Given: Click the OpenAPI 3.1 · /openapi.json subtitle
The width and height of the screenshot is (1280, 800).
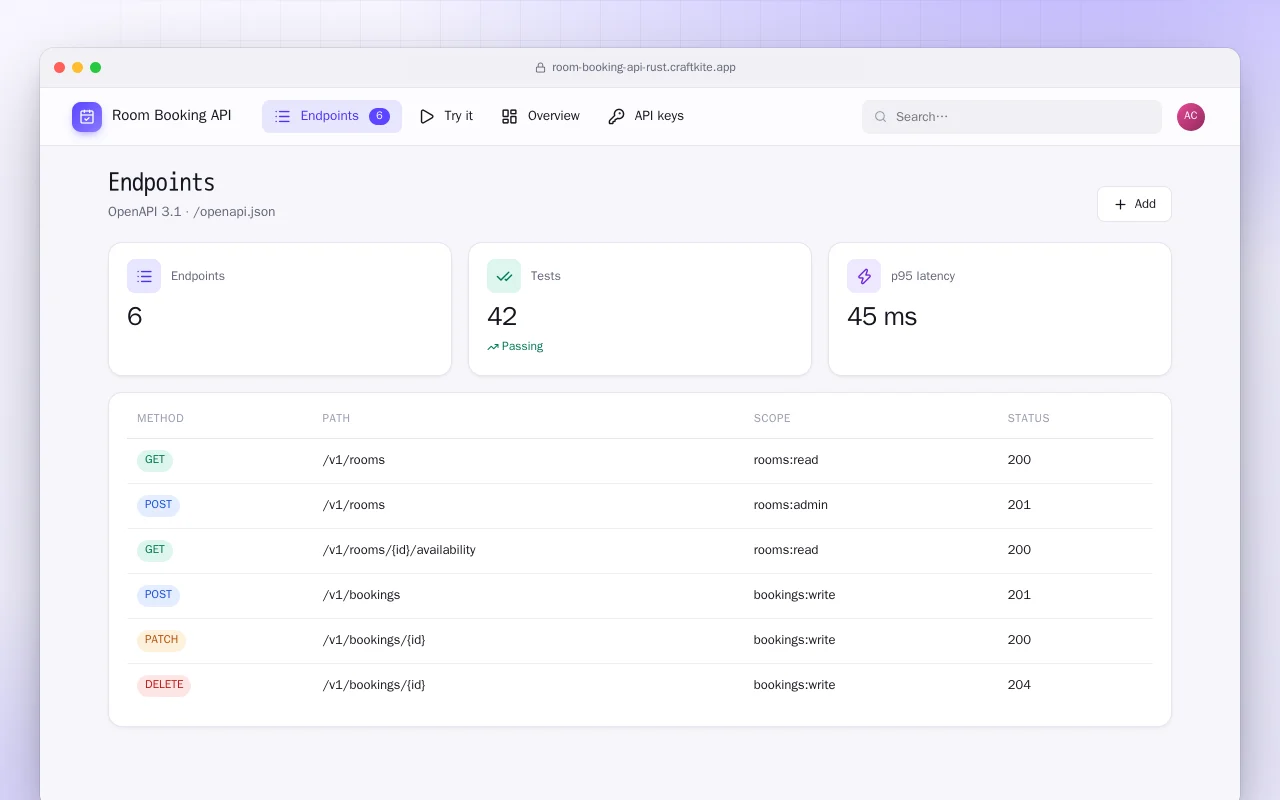Looking at the screenshot, I should pos(192,212).
